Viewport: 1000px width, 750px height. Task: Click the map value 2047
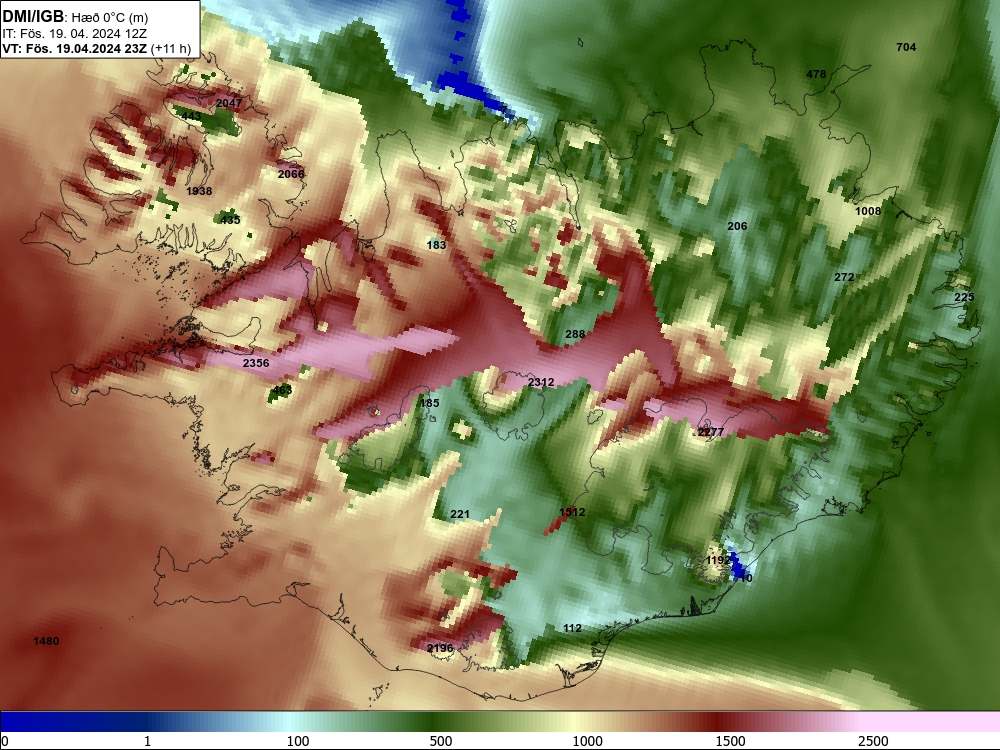[229, 103]
